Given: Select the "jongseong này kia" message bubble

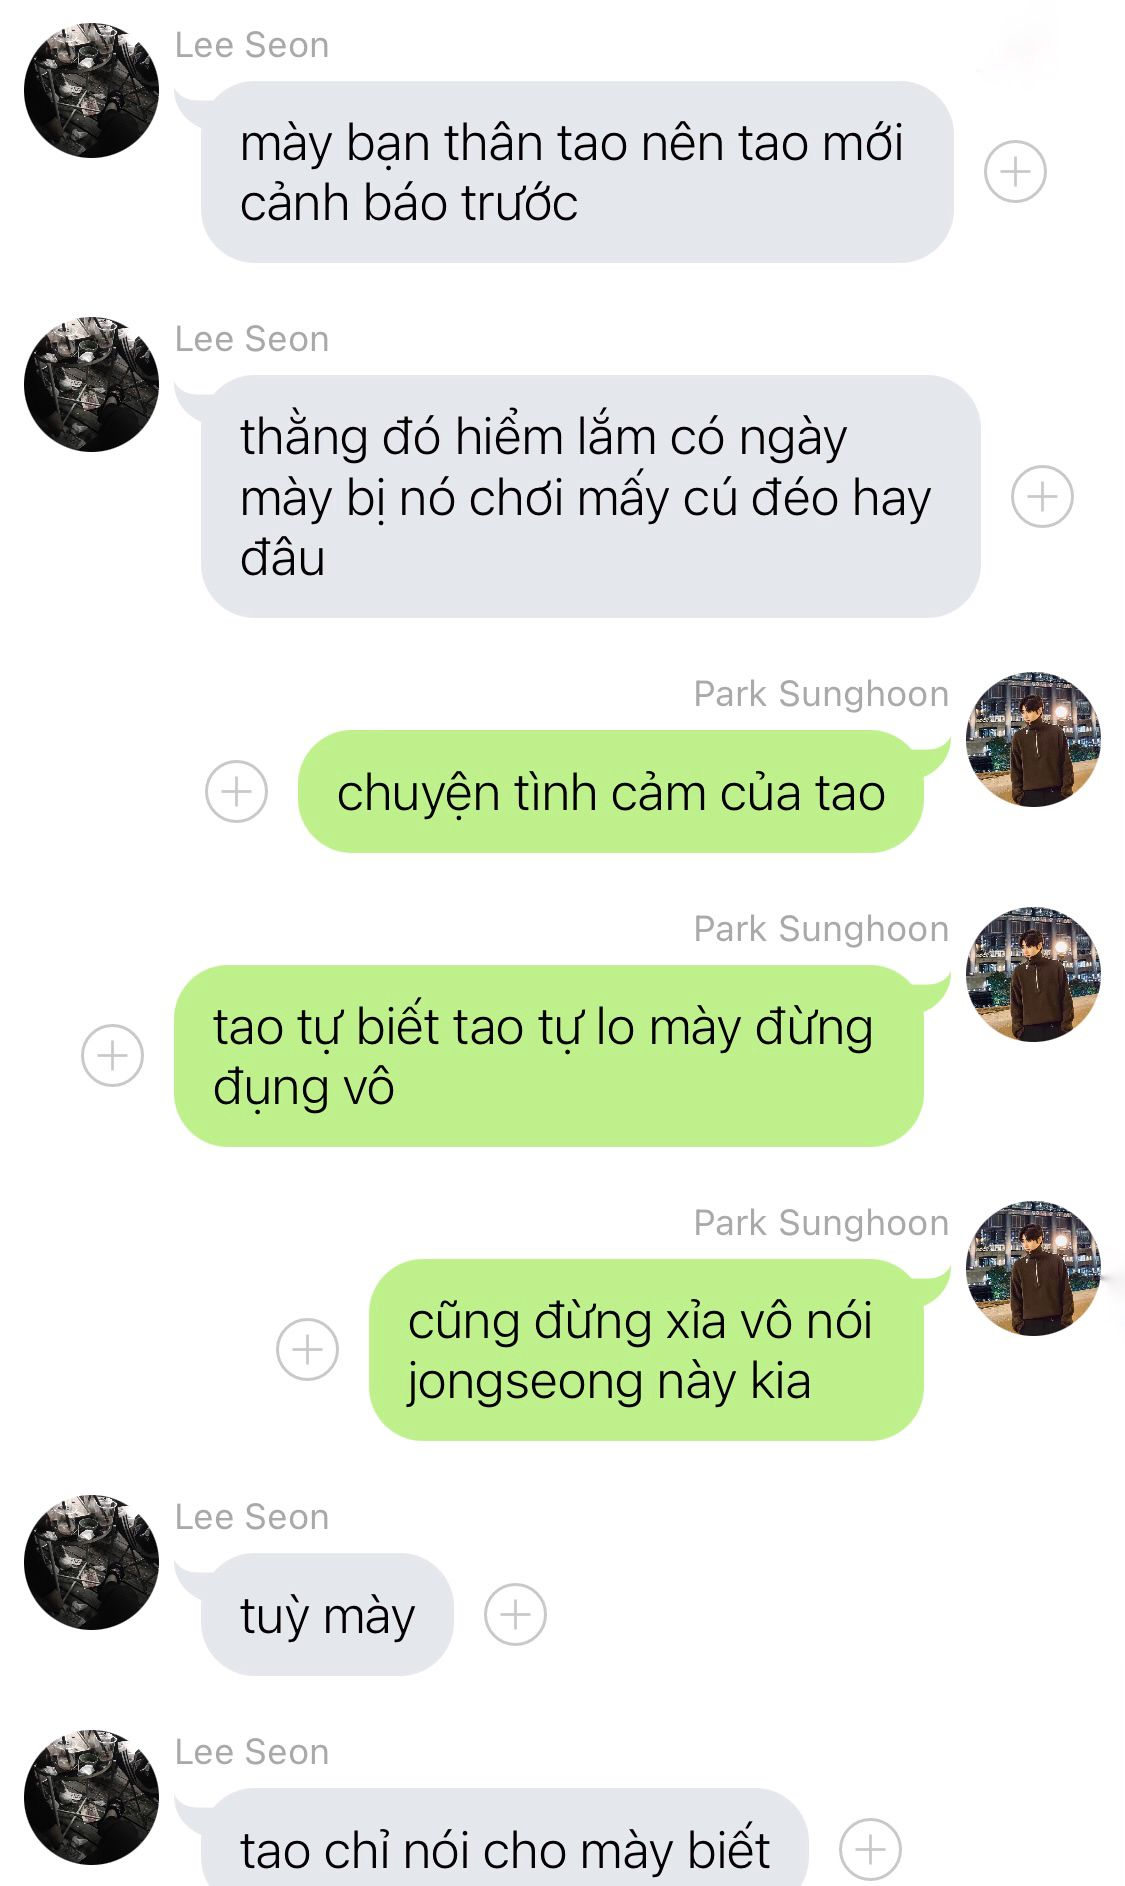Looking at the screenshot, I should (646, 1349).
